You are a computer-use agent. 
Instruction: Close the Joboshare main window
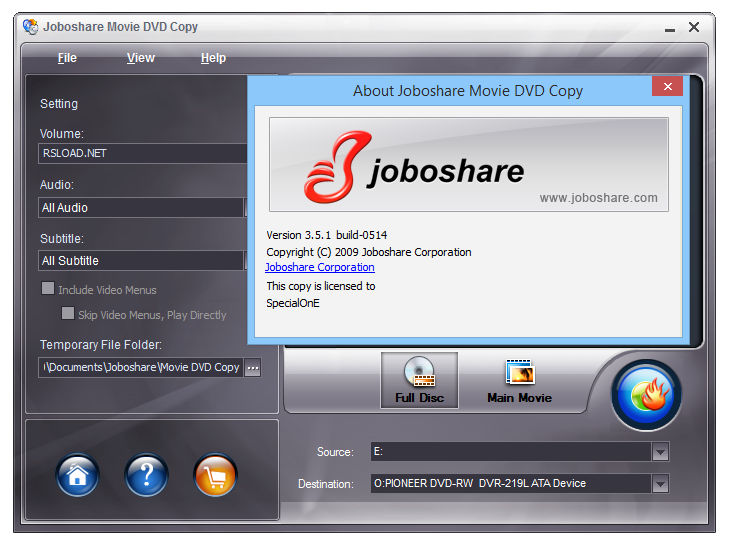[694, 27]
